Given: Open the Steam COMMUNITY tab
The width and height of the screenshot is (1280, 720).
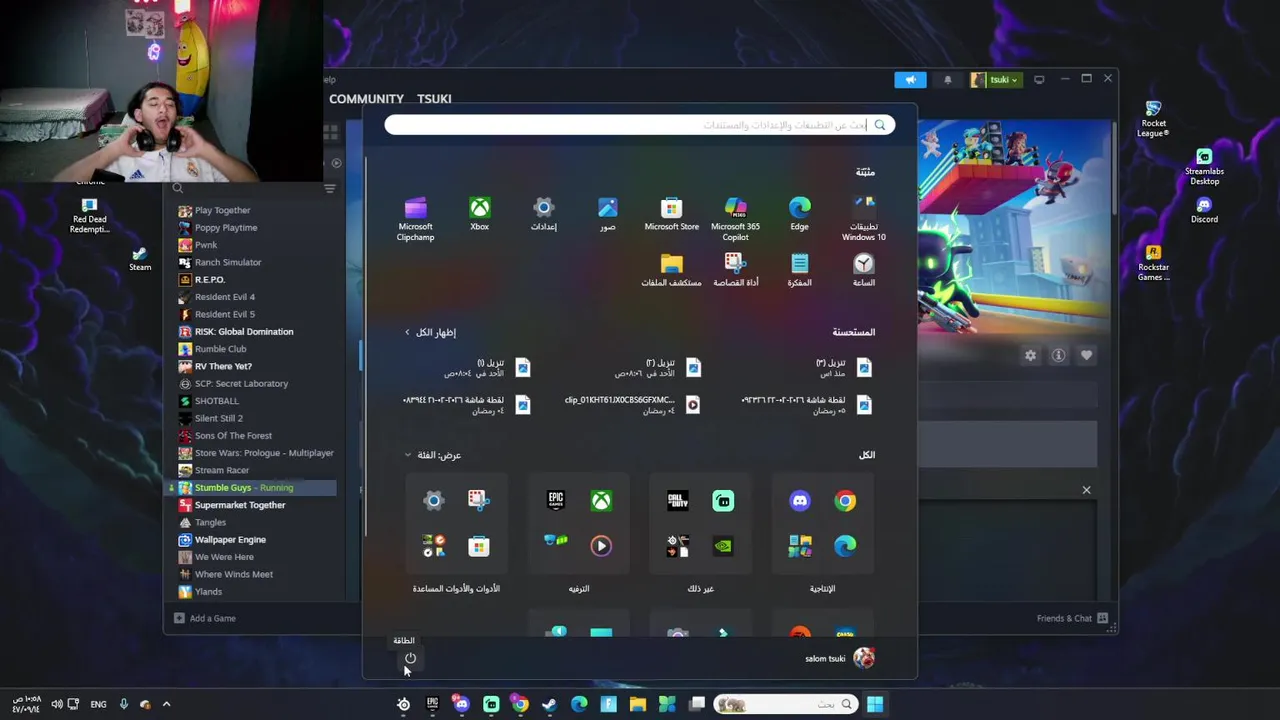Looking at the screenshot, I should pos(366,99).
